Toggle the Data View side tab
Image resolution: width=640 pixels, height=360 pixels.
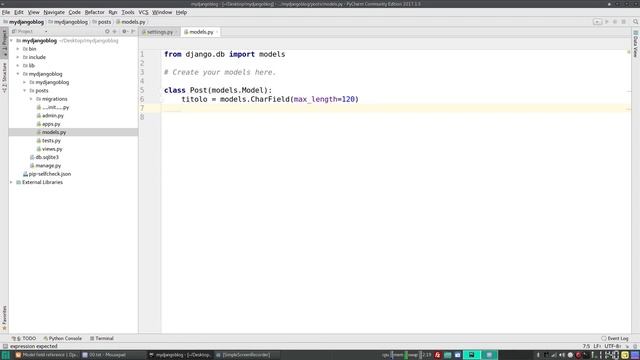[636, 43]
